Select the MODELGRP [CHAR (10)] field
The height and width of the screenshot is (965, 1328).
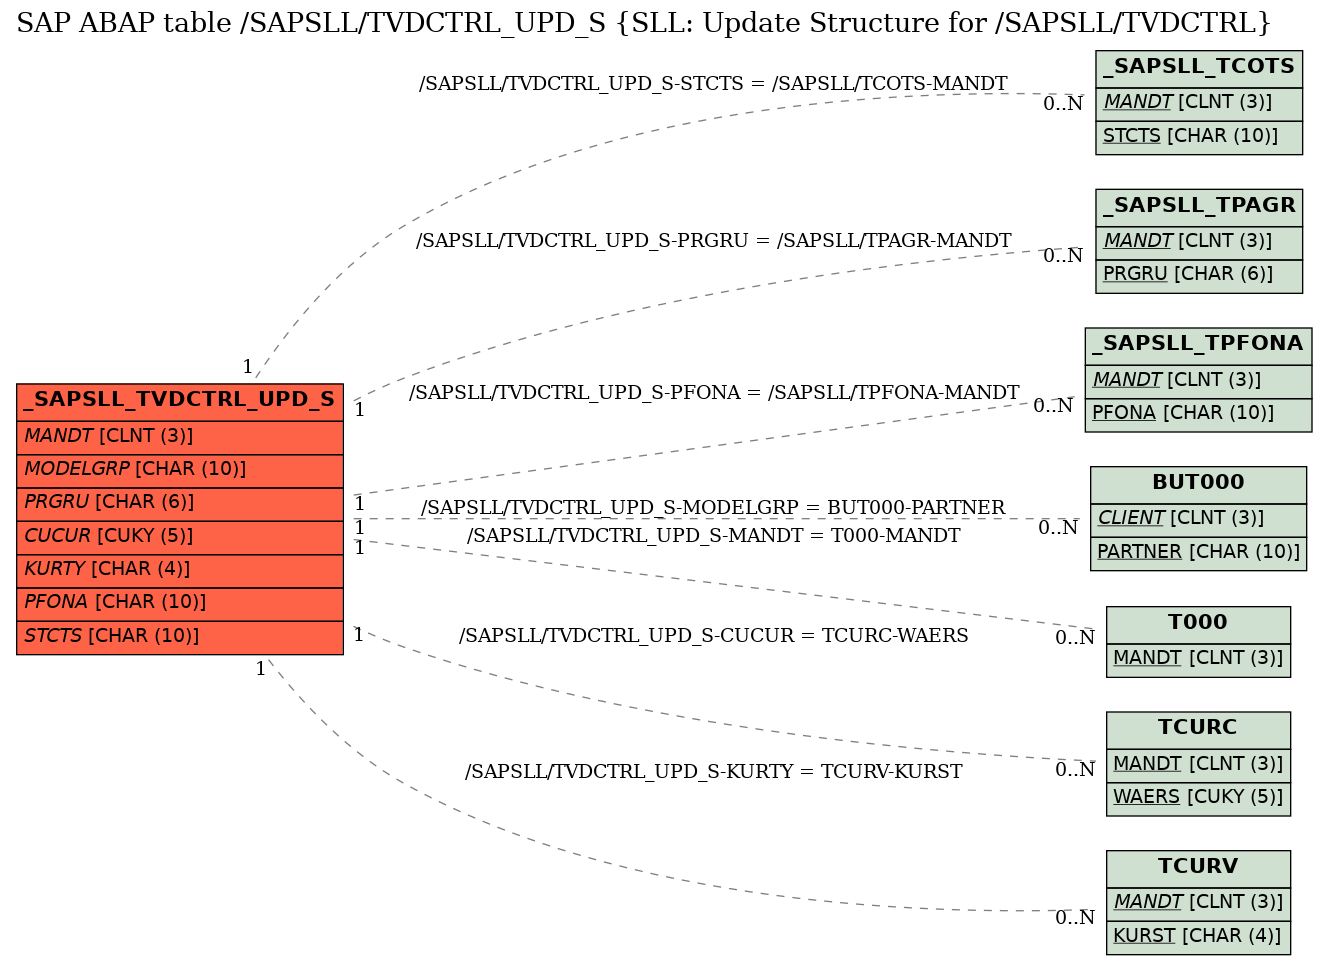coord(180,469)
